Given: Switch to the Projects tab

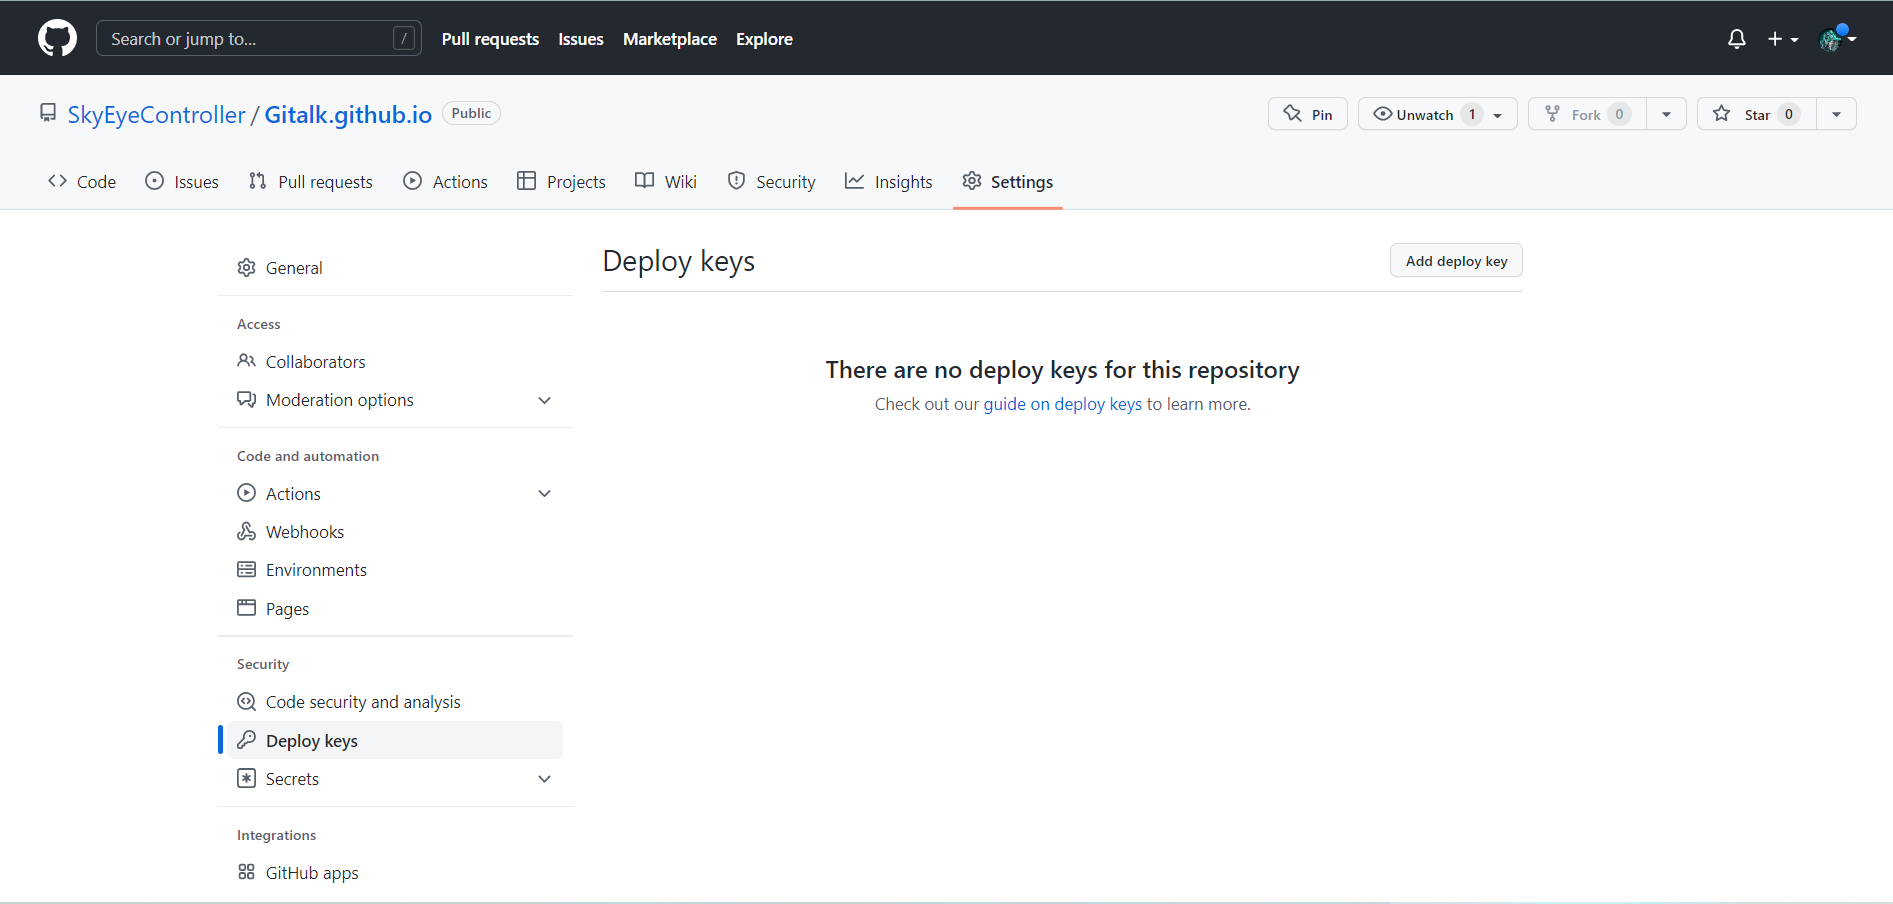Looking at the screenshot, I should [x=561, y=181].
